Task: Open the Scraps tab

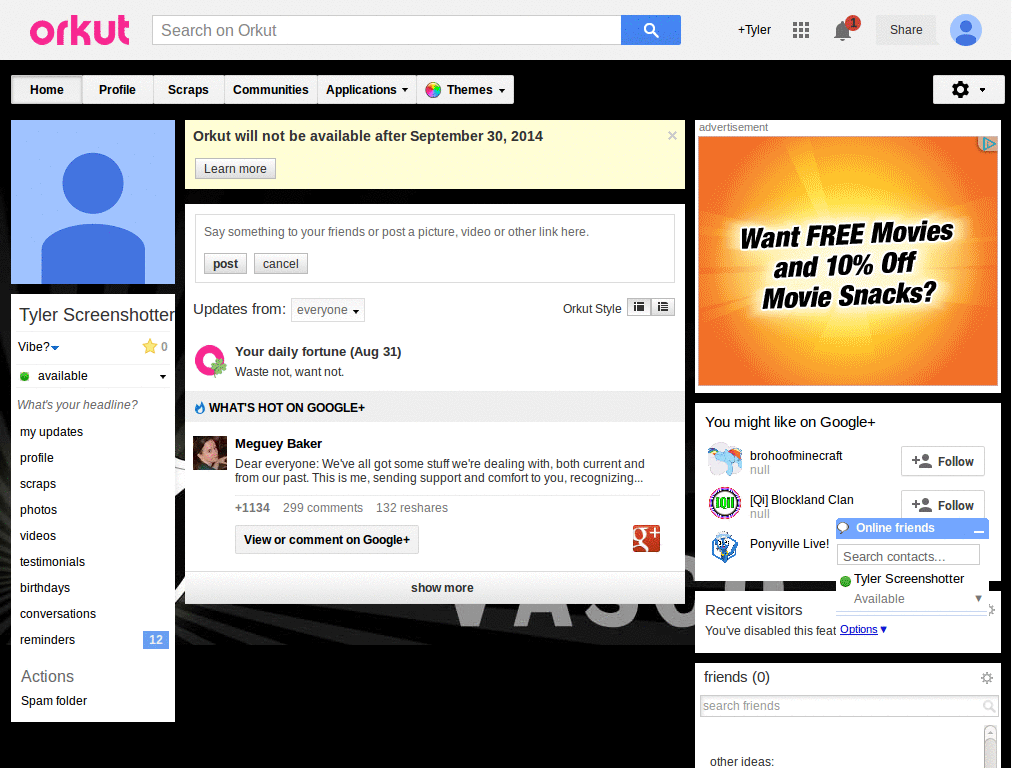Action: (x=188, y=89)
